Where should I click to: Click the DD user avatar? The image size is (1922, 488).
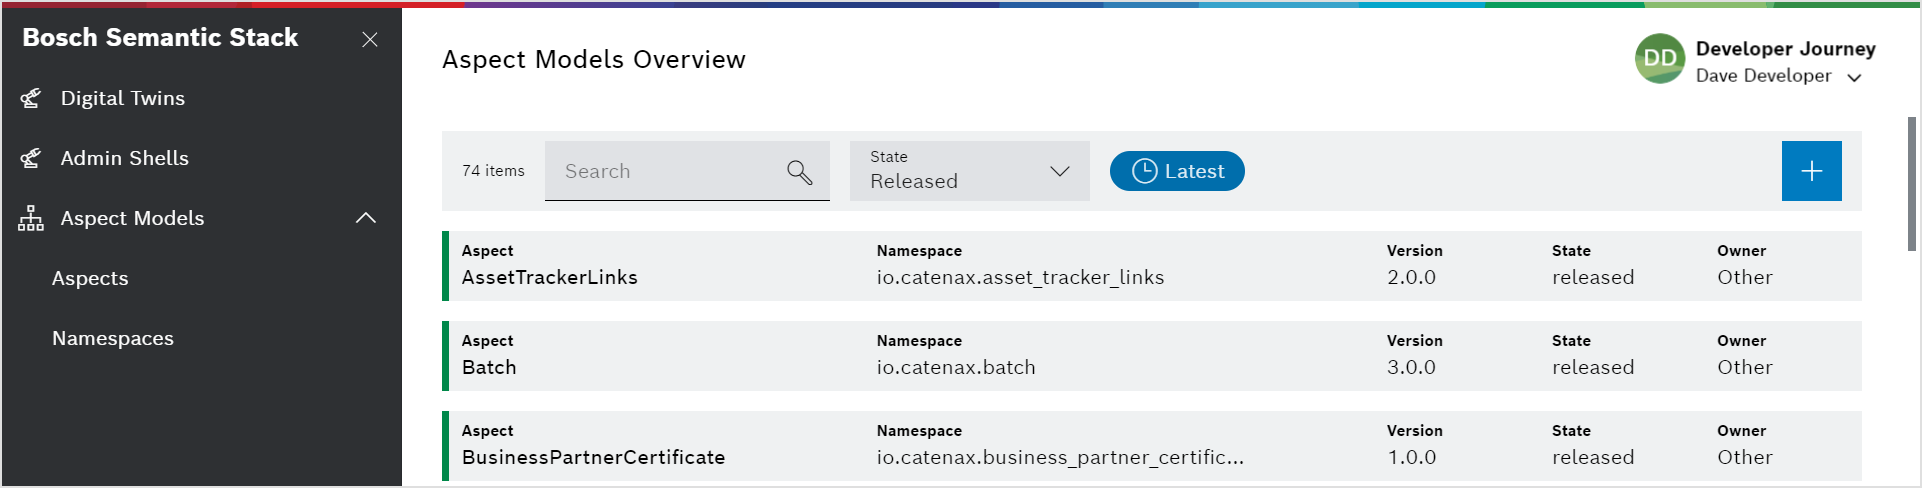point(1660,59)
